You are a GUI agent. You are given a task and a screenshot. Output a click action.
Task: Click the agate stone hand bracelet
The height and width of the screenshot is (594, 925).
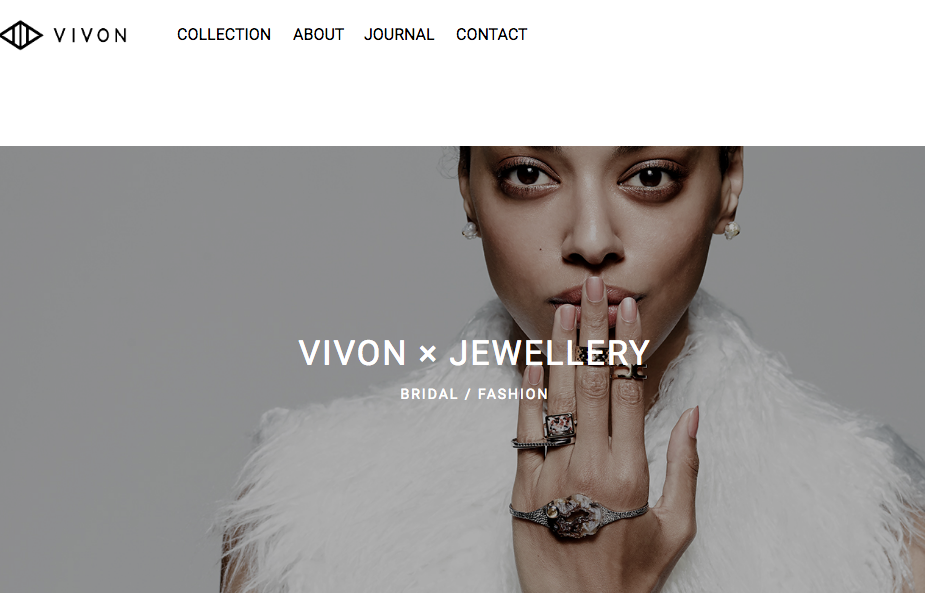[x=578, y=516]
